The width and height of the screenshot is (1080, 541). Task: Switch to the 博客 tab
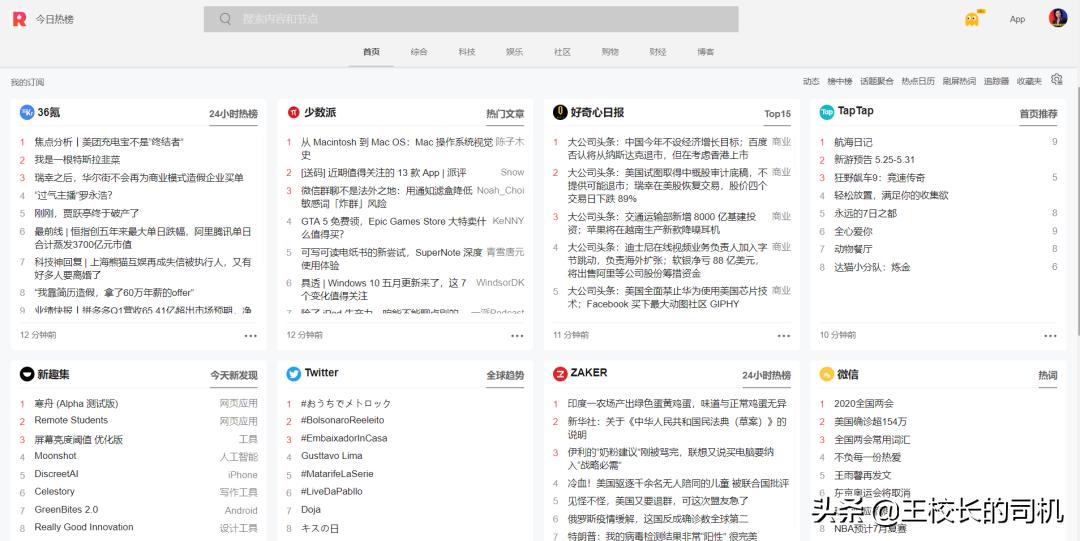705,52
